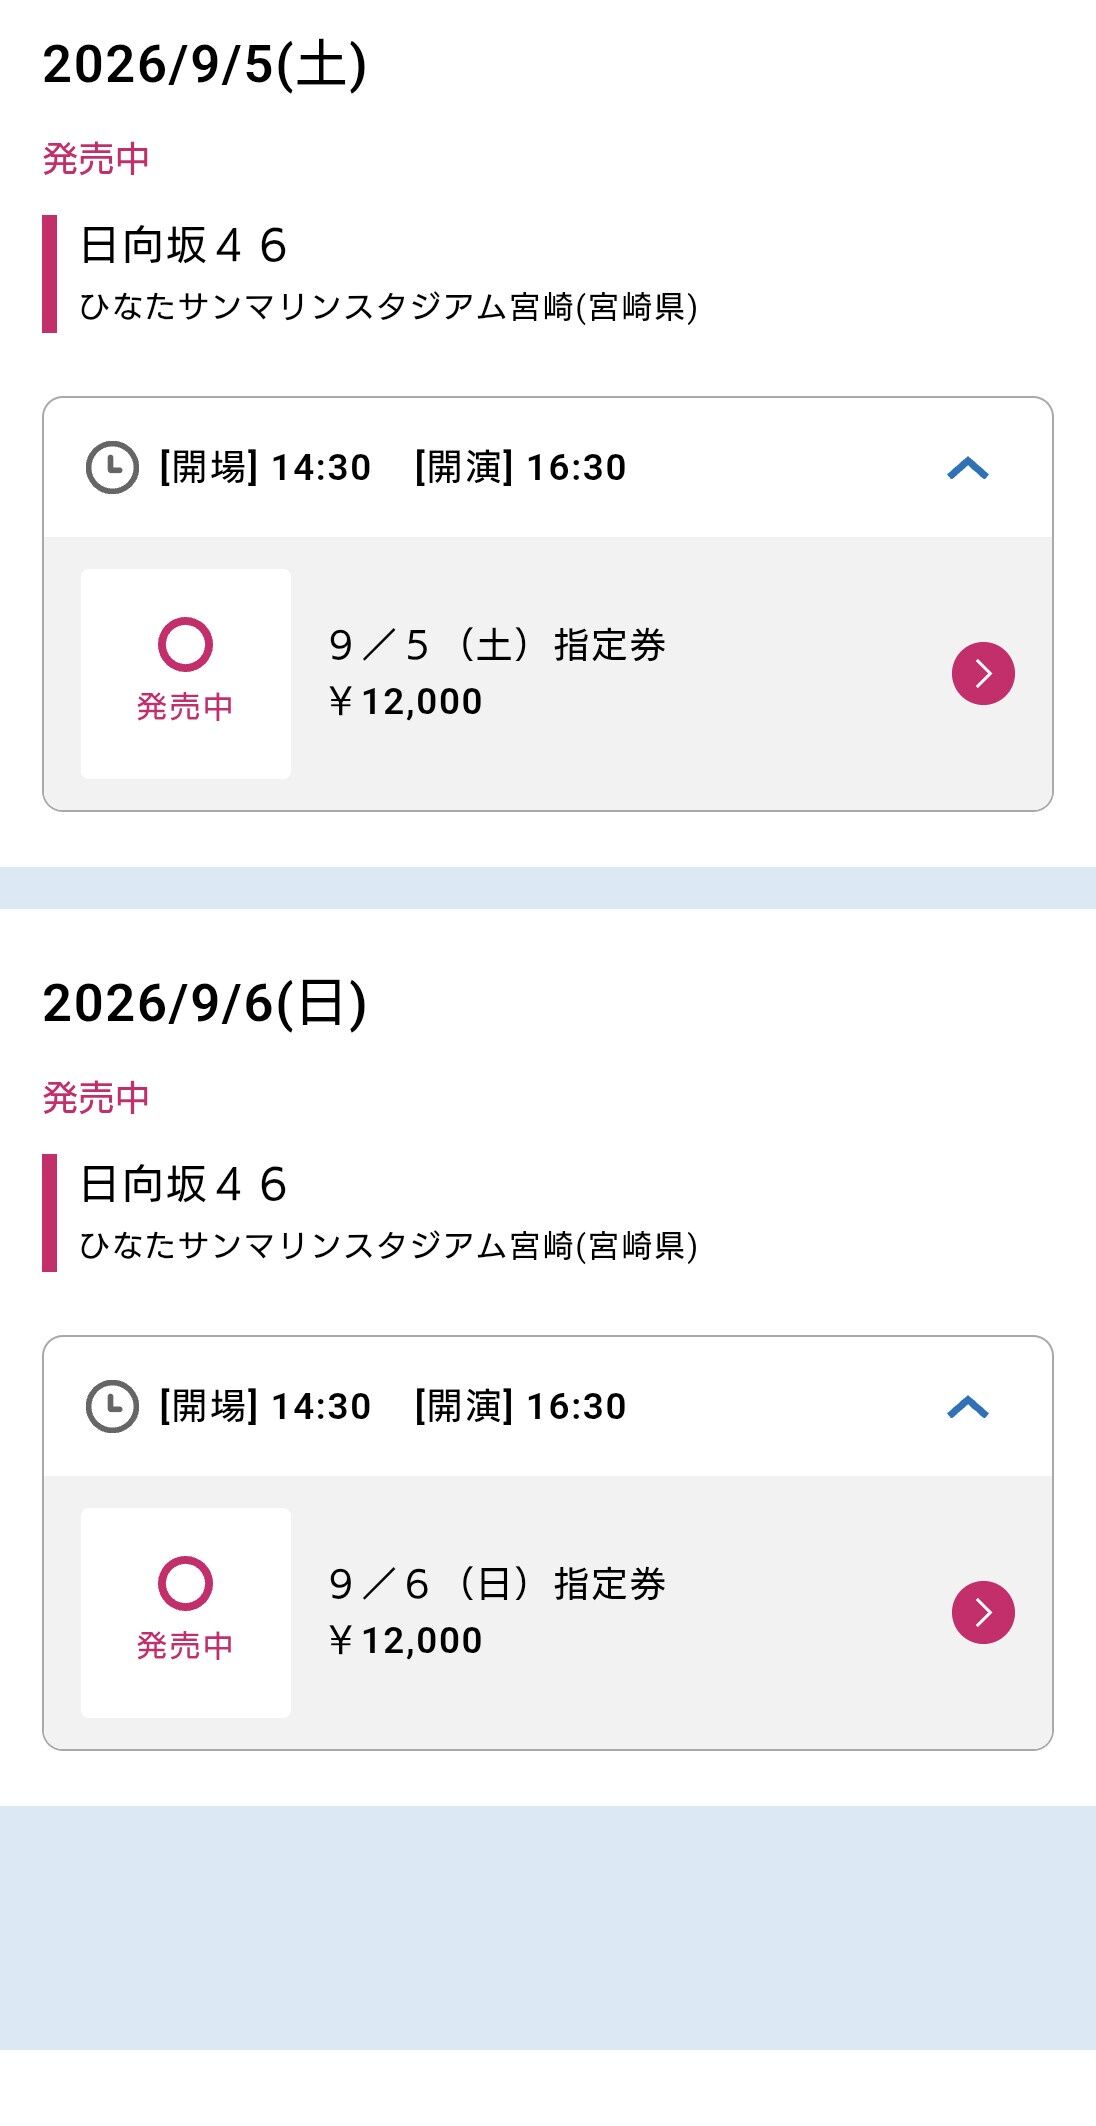Screen dimensions: 1096x2126
Task: Toggle the 9/5 [開場] 14:30 header row
Action: [548, 467]
